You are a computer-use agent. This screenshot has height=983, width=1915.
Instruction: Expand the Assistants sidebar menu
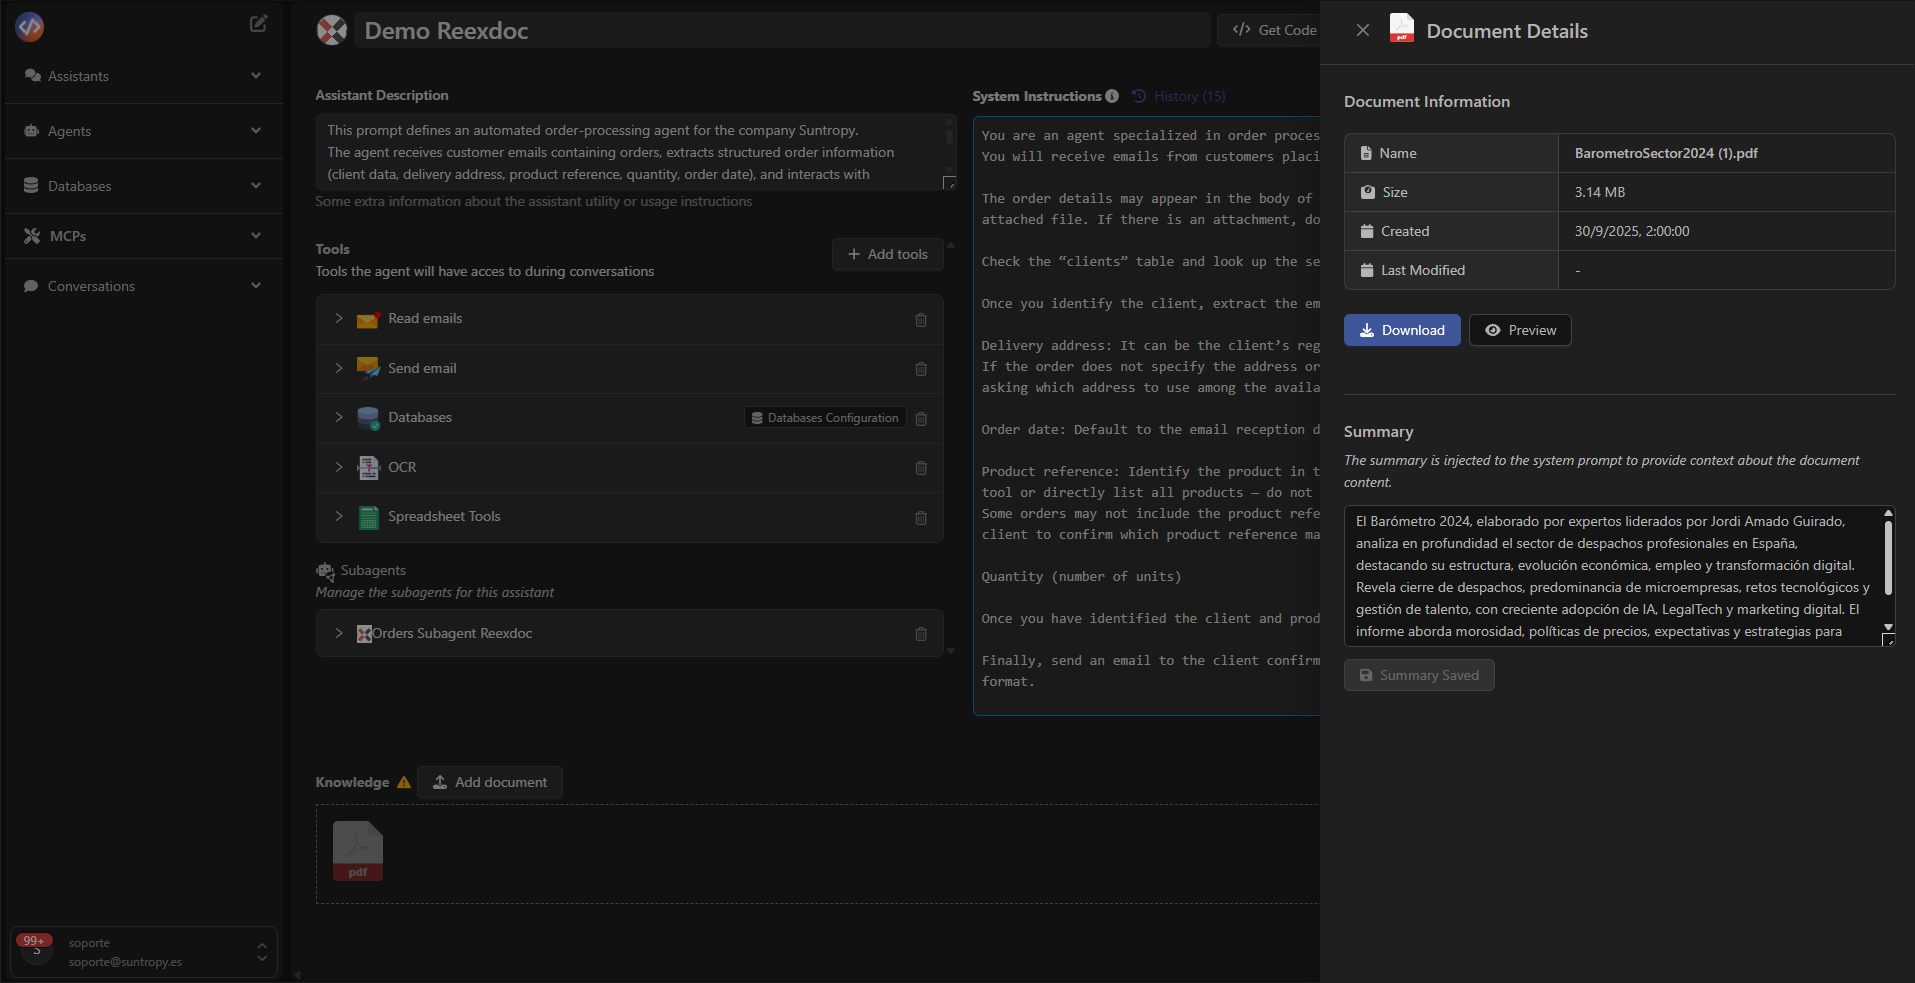pyautogui.click(x=142, y=76)
